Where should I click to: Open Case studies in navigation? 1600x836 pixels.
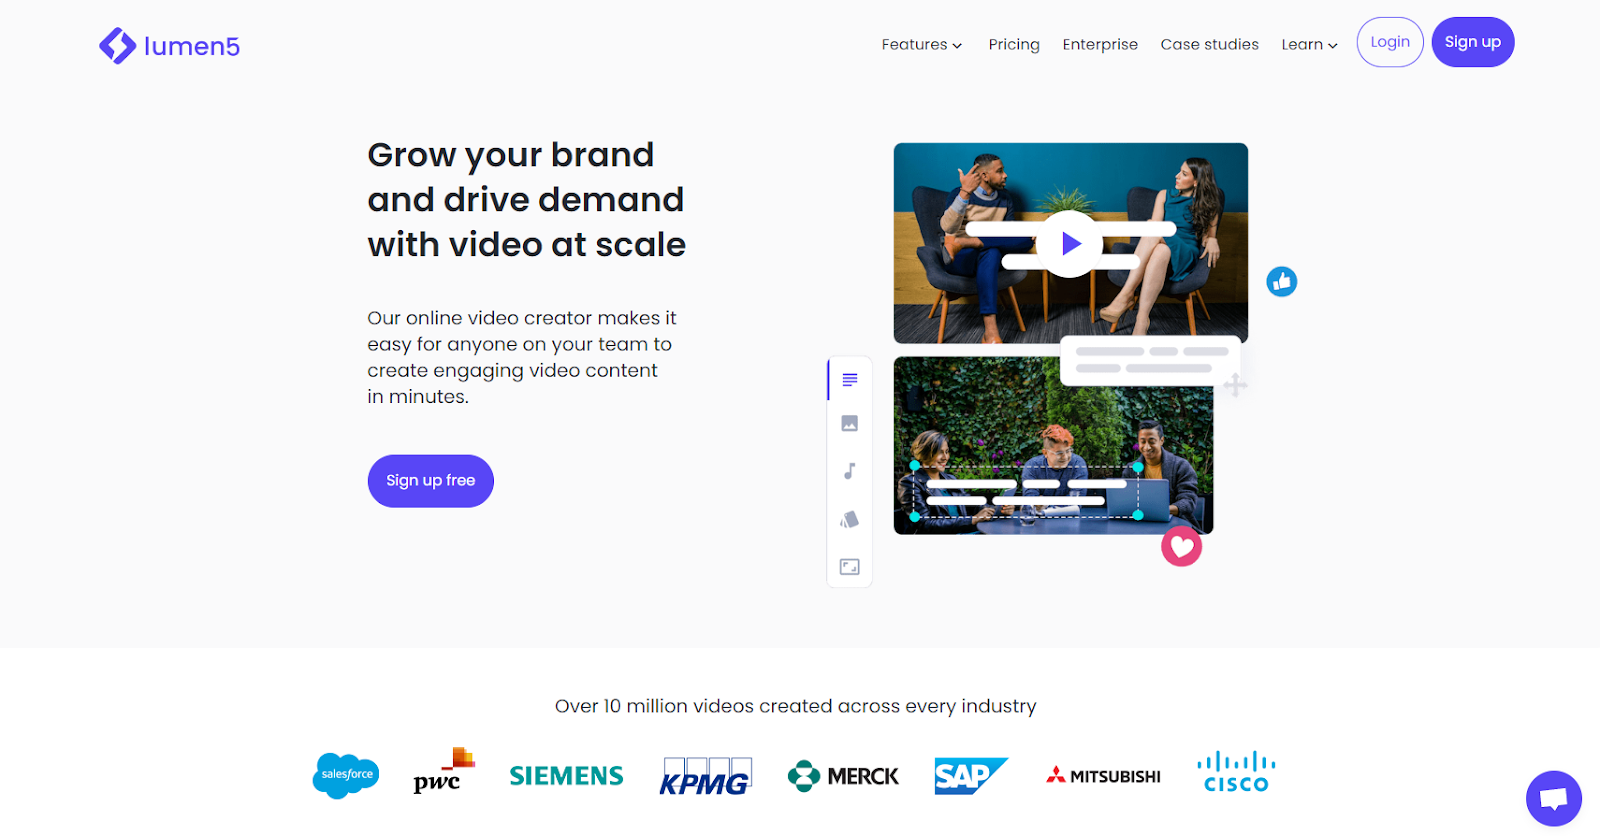[1209, 45]
